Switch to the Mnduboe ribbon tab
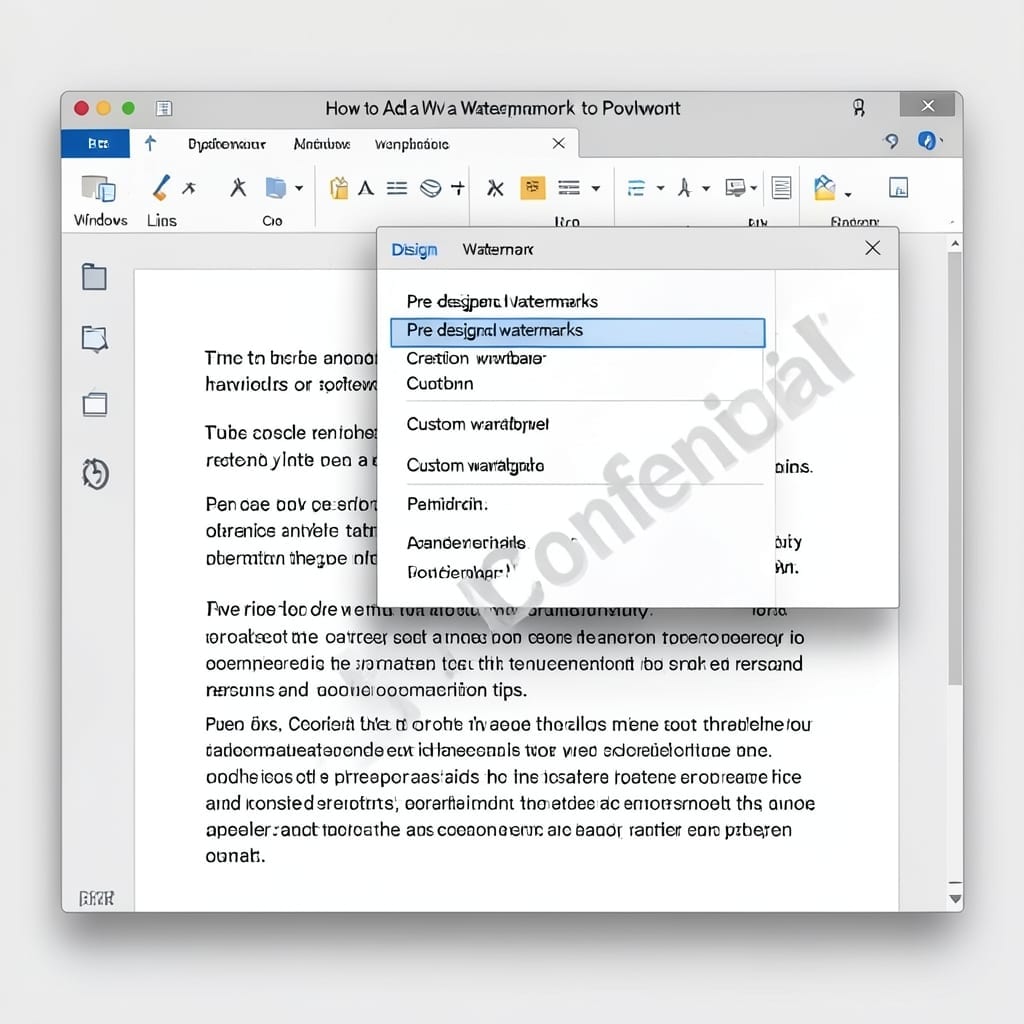This screenshot has width=1024, height=1024. tap(322, 144)
